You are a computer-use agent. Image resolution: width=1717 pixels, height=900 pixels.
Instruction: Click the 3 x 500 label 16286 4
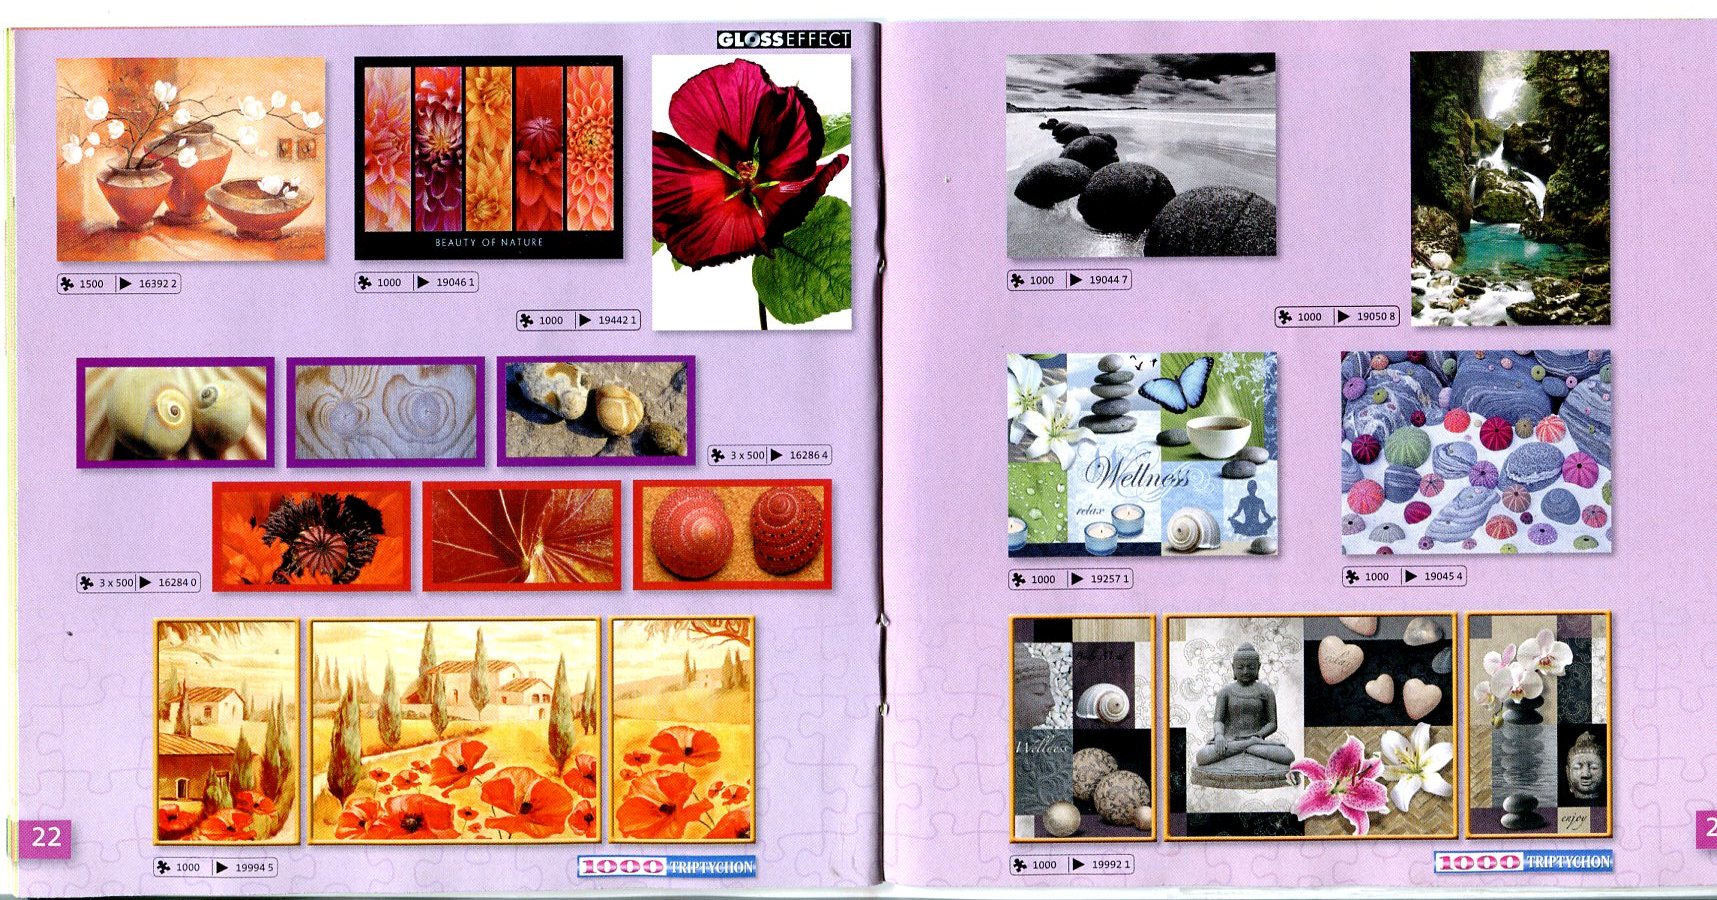click(x=770, y=455)
